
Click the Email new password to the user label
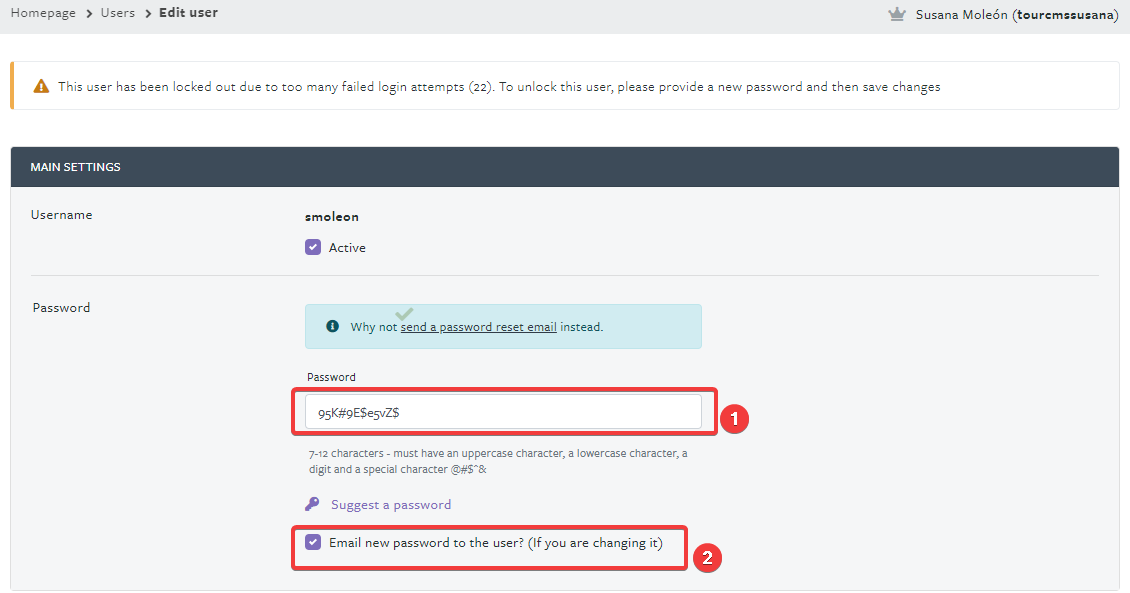coord(496,543)
